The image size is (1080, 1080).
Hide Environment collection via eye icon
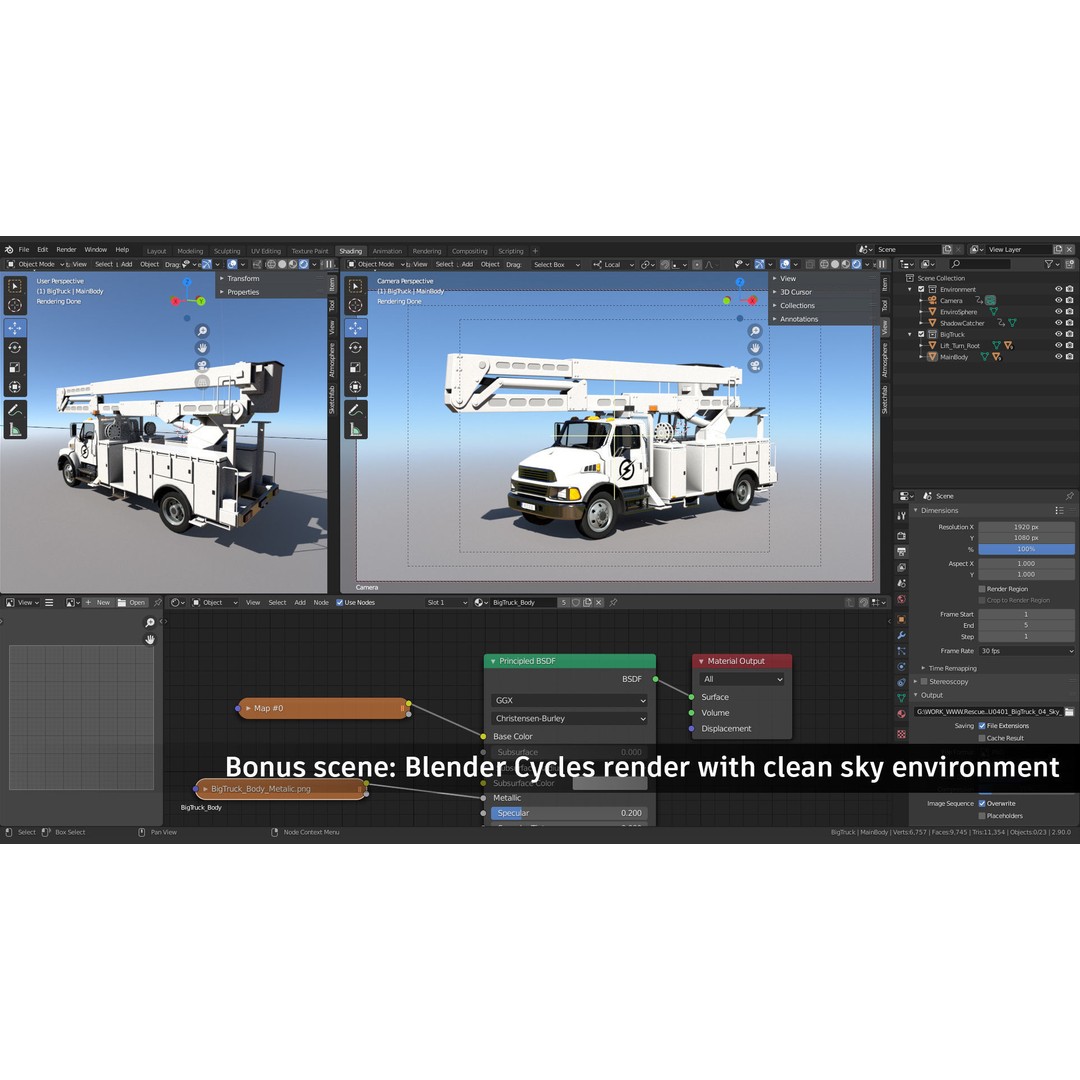coord(1058,289)
